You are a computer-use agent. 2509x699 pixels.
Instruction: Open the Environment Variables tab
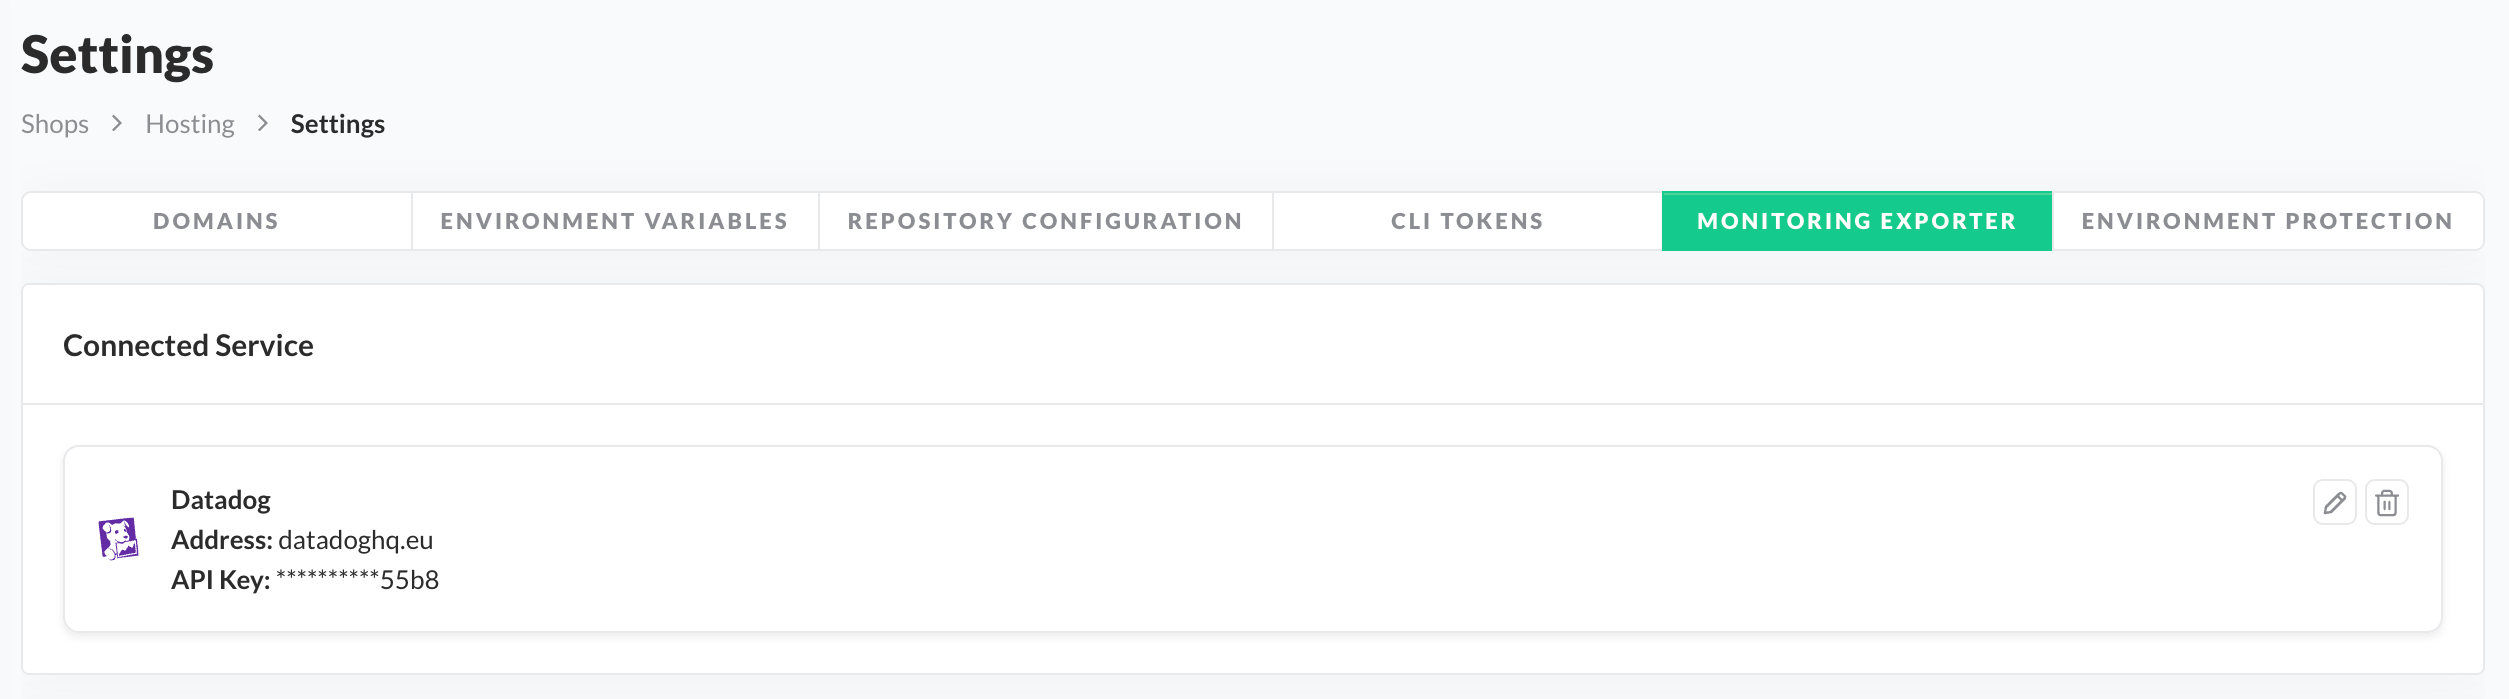click(x=614, y=221)
